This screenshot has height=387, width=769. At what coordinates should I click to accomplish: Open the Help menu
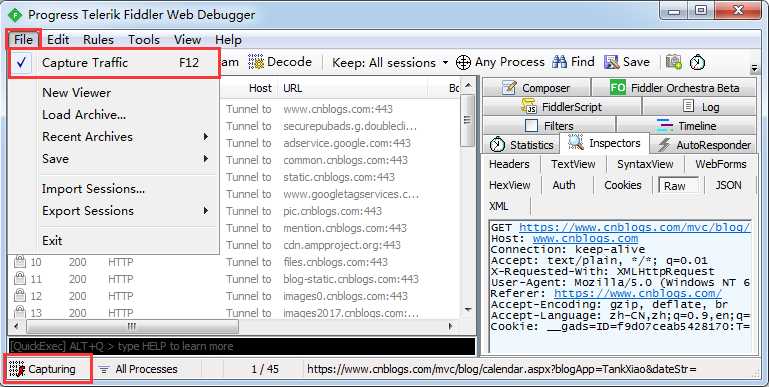click(228, 40)
